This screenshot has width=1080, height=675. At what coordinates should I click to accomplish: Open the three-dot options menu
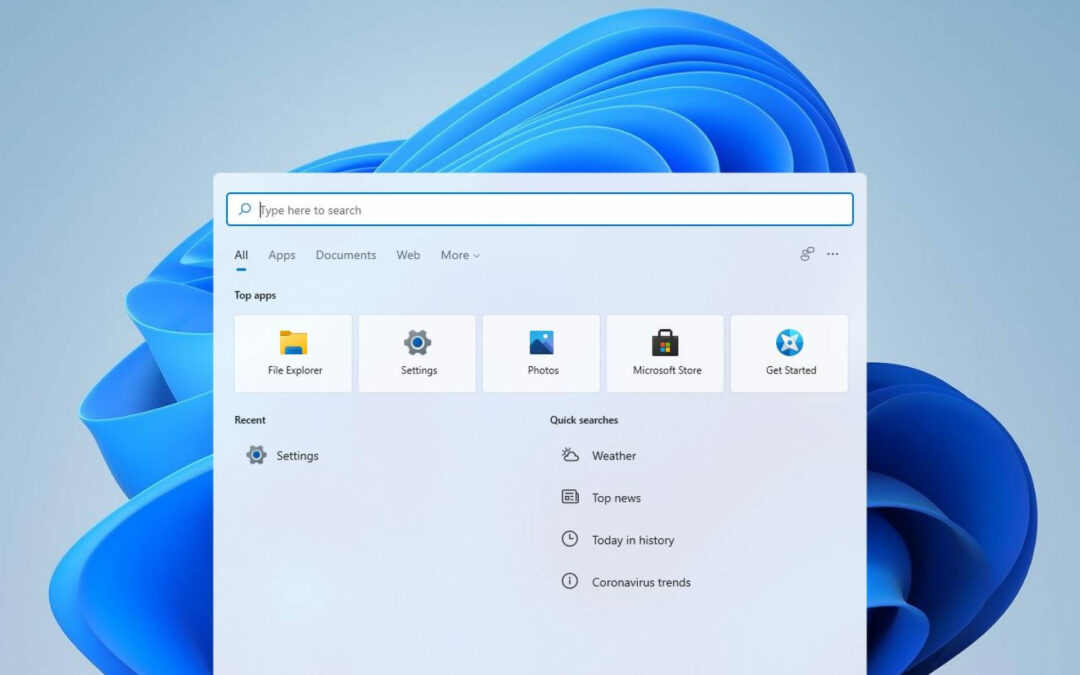[x=833, y=254]
